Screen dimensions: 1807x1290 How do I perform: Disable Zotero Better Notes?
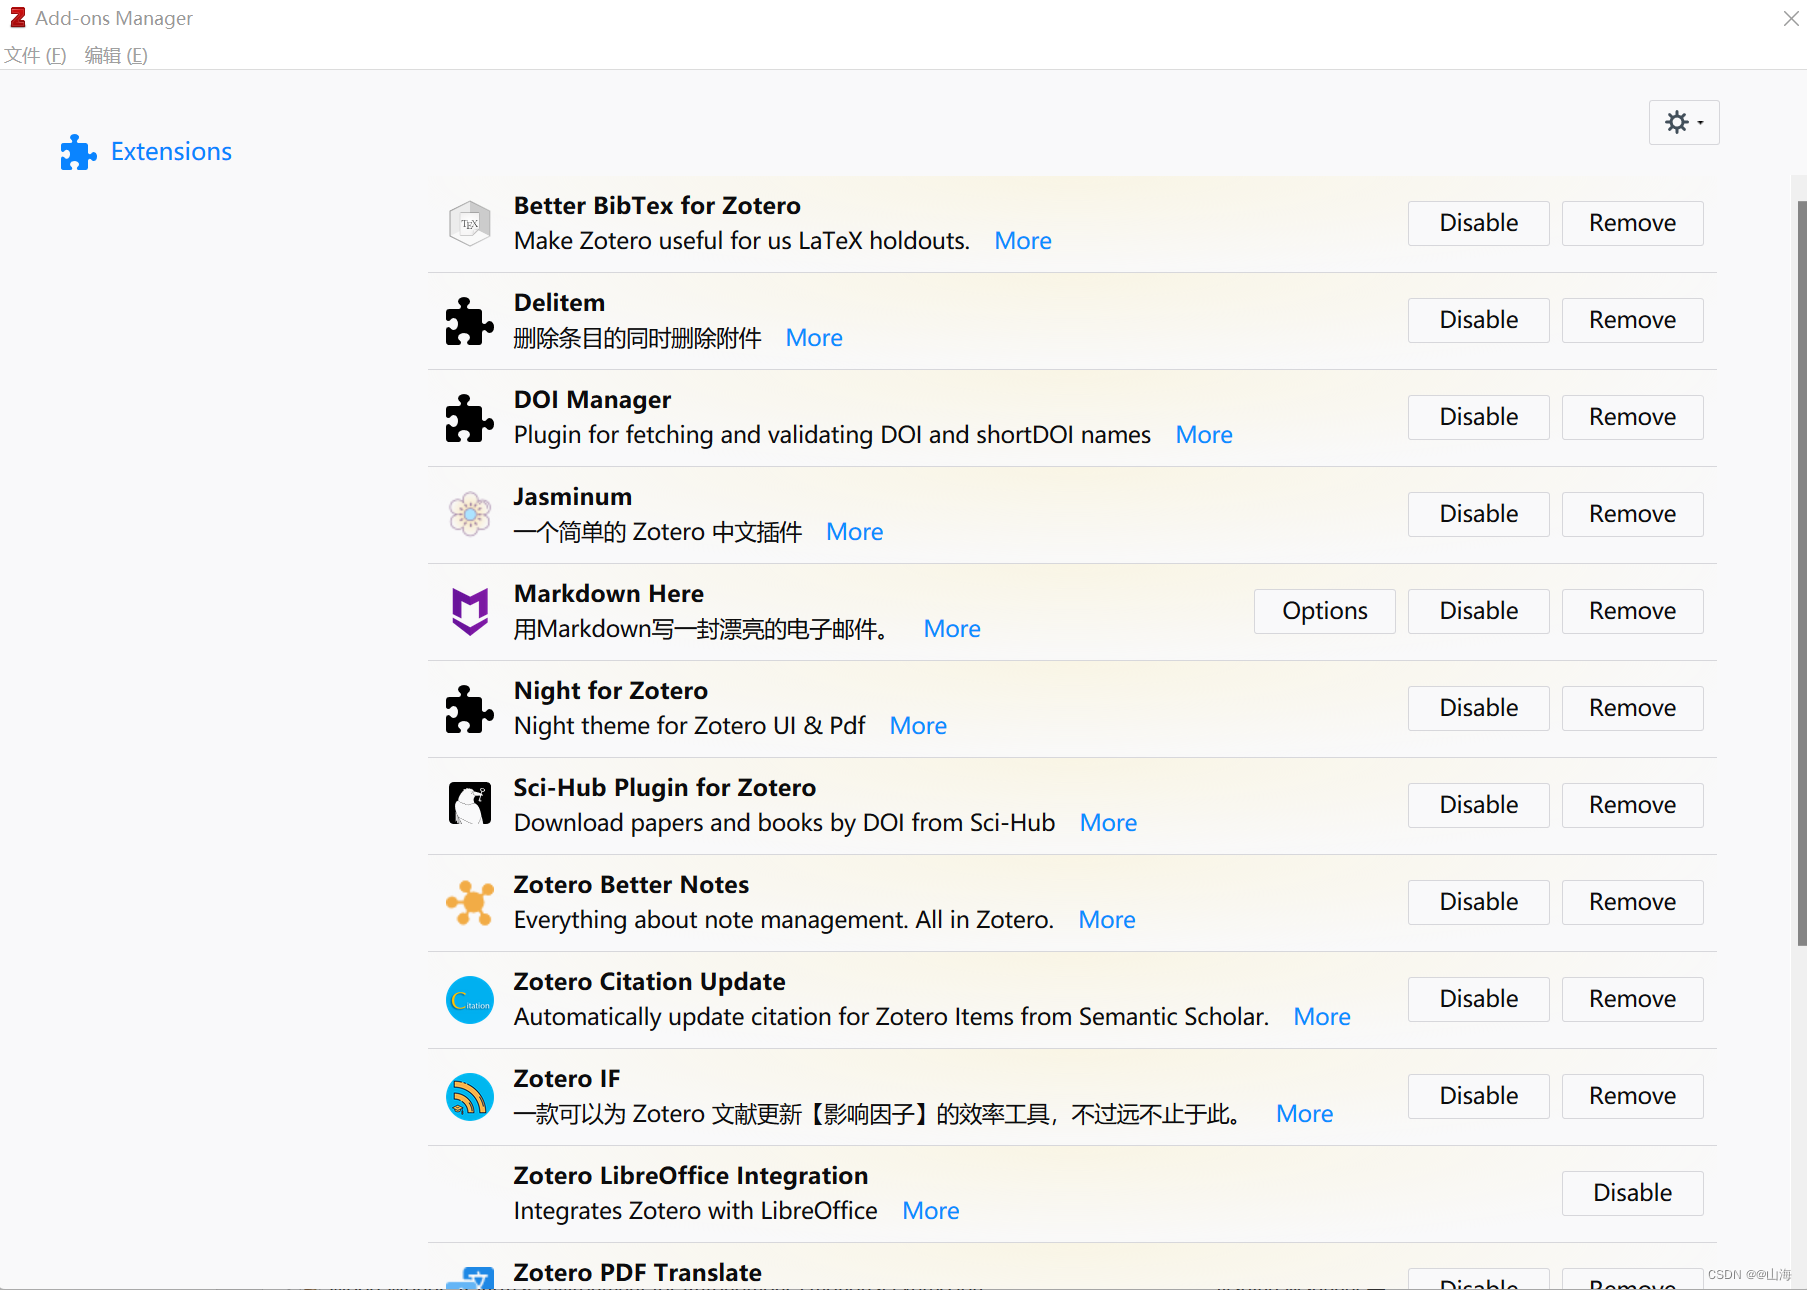(1478, 902)
